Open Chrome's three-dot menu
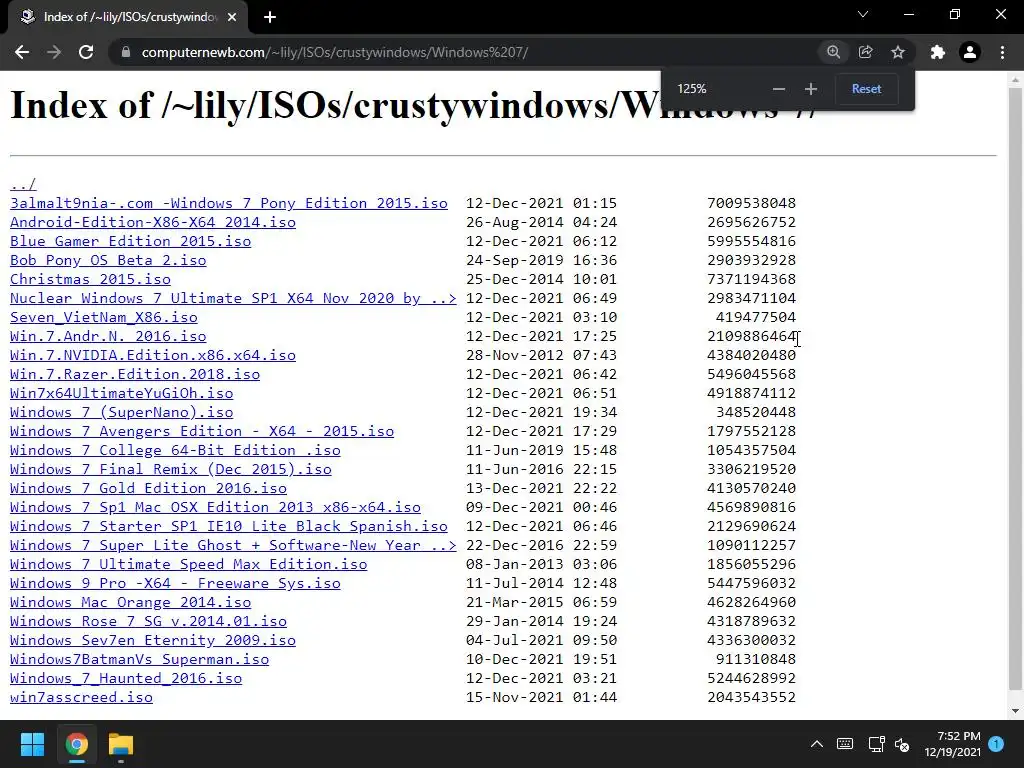The height and width of the screenshot is (768, 1024). point(1002,52)
